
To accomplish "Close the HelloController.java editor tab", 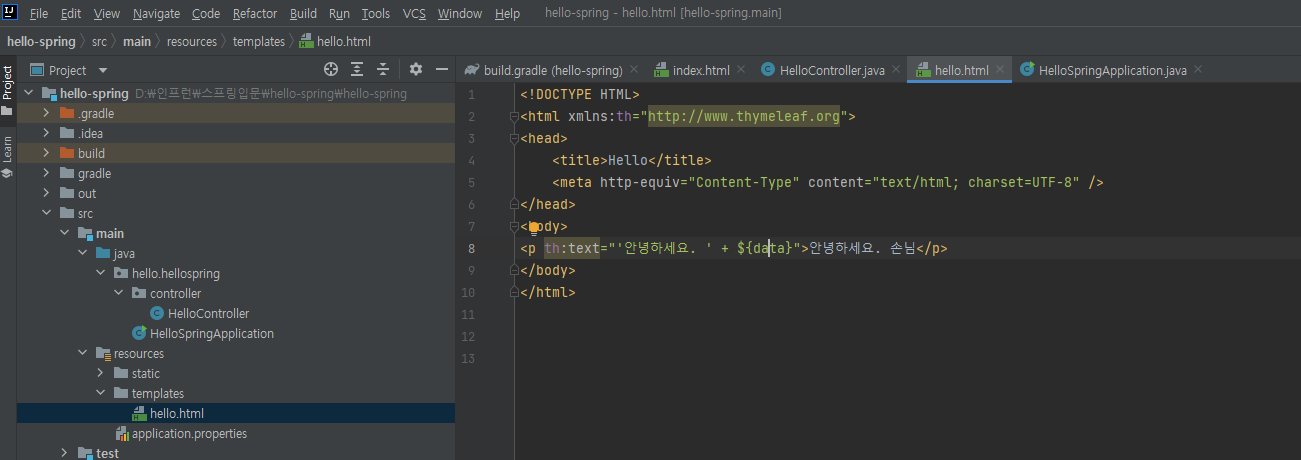I will click(896, 70).
